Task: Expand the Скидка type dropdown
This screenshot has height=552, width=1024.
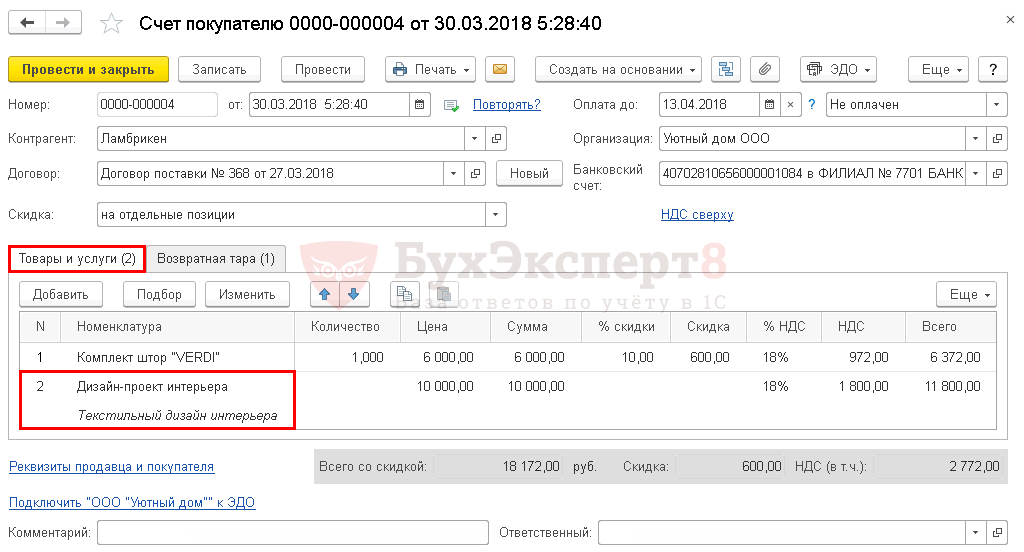Action: coord(496,214)
